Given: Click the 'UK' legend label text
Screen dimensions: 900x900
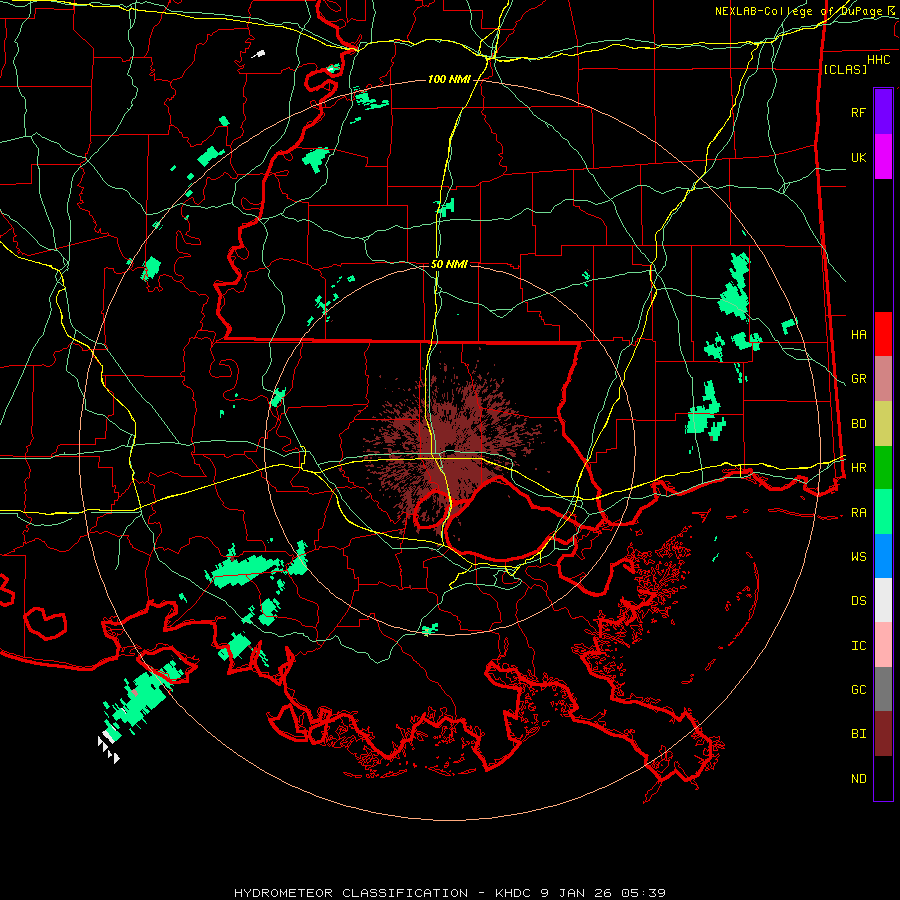Looking at the screenshot, I should 858,157.
